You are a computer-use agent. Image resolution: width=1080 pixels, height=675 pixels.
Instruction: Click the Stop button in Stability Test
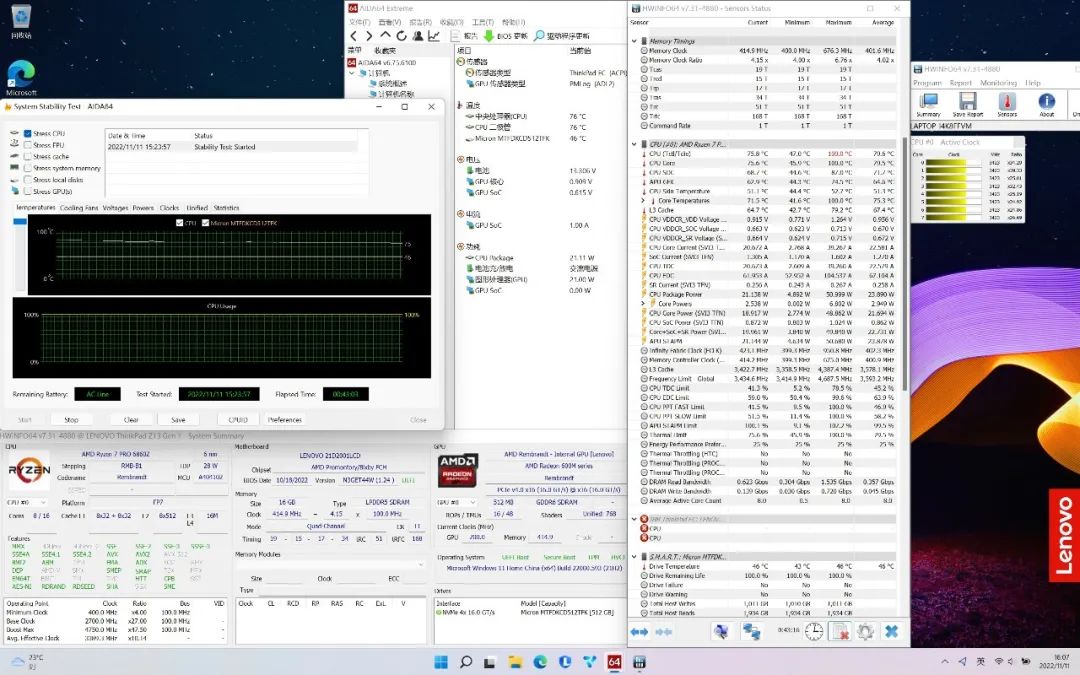click(72, 419)
